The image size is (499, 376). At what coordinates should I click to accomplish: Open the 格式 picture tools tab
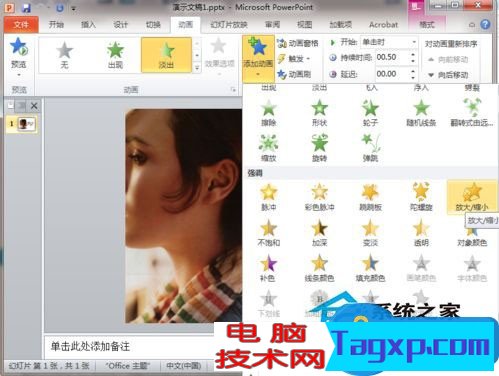coord(427,25)
